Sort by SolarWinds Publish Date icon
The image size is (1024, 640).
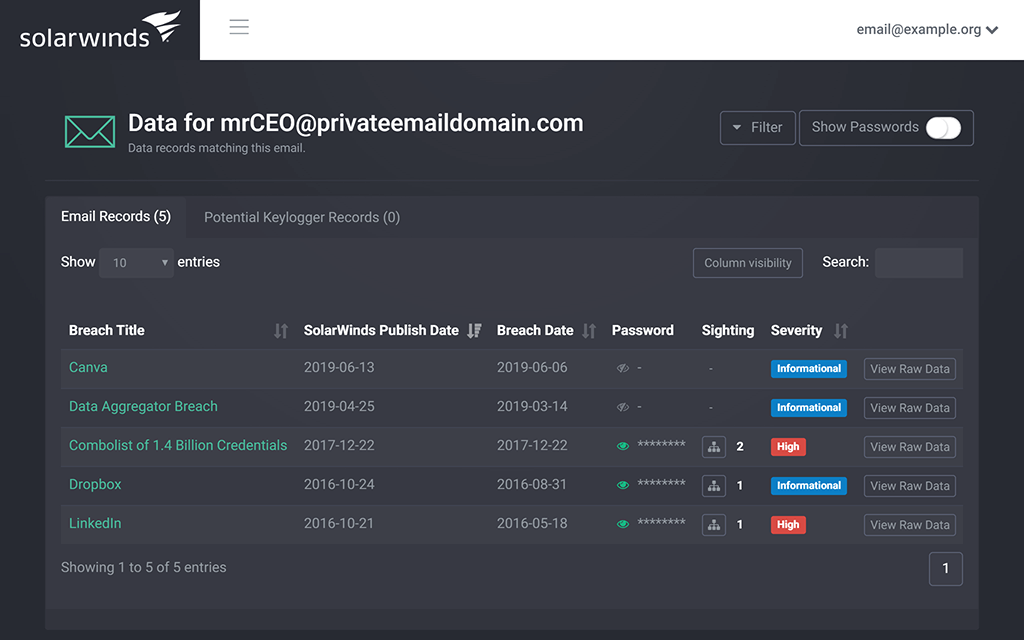coord(474,331)
